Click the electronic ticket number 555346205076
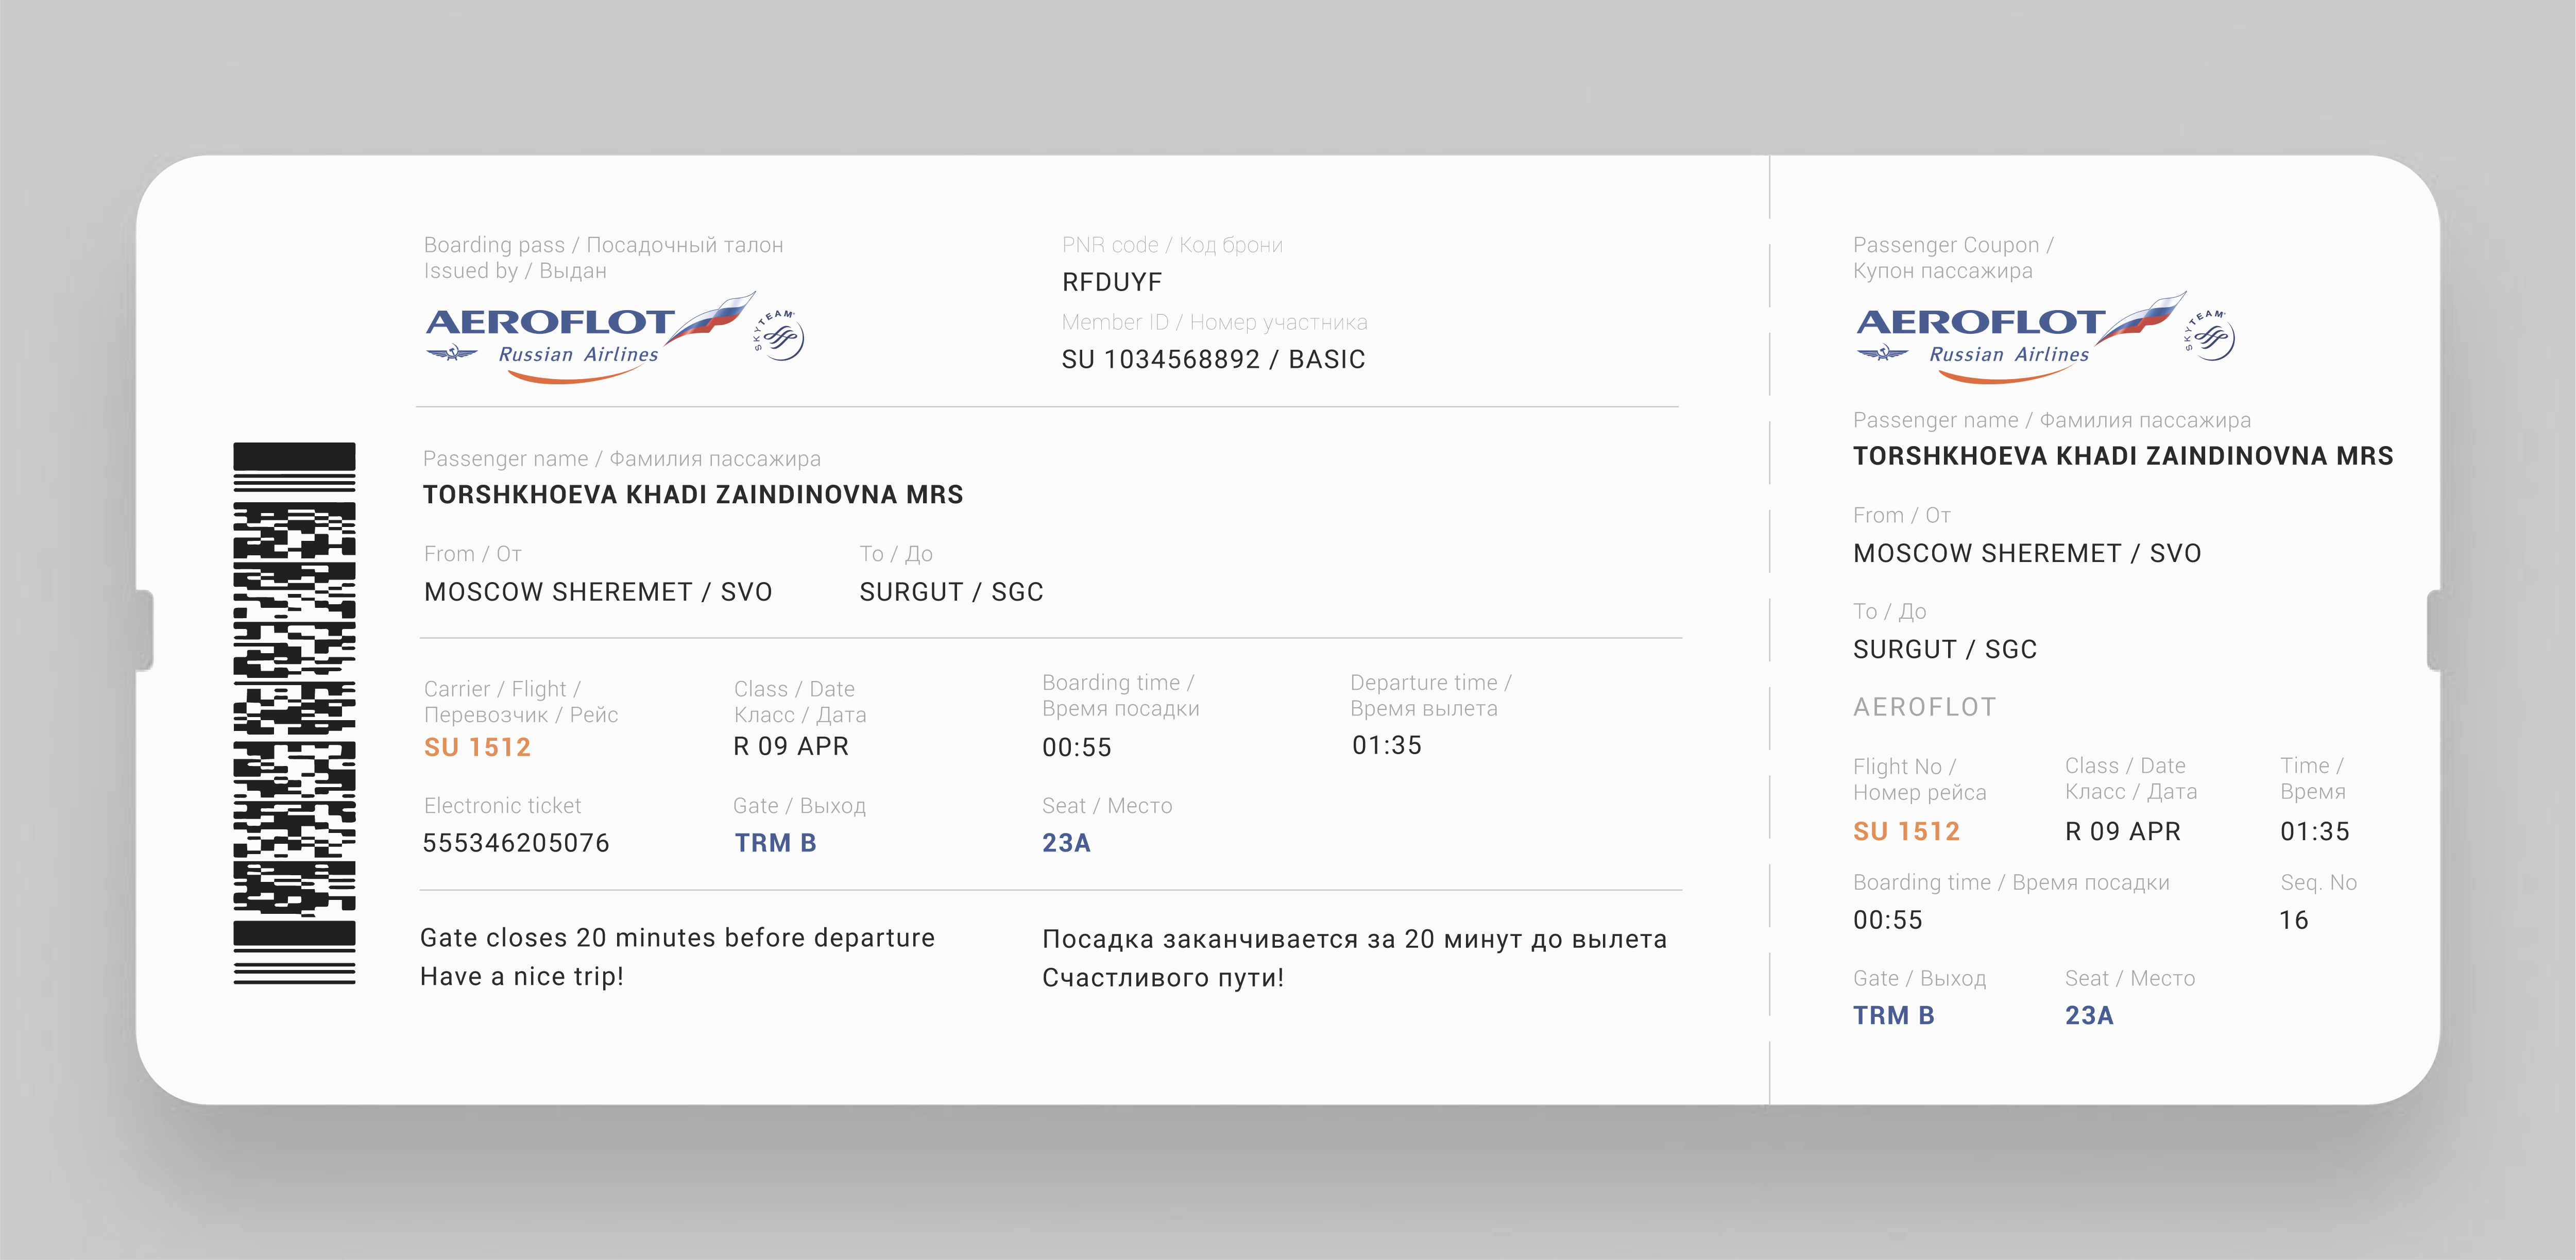The height and width of the screenshot is (1260, 2576). 515,843
